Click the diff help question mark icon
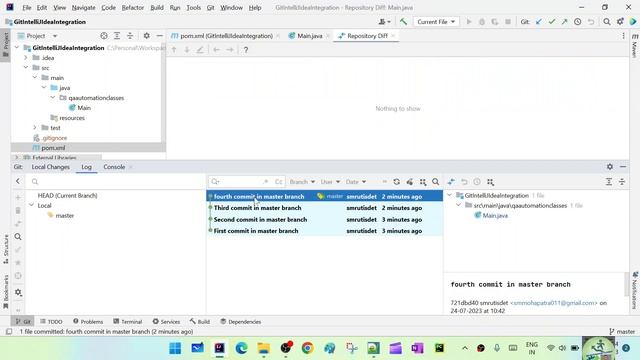The width and height of the screenshot is (640, 360). [246, 50]
